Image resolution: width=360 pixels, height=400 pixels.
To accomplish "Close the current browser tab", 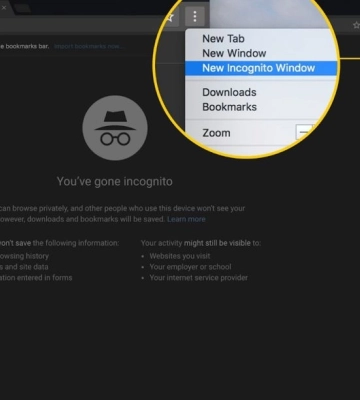I will [x=4, y=7].
